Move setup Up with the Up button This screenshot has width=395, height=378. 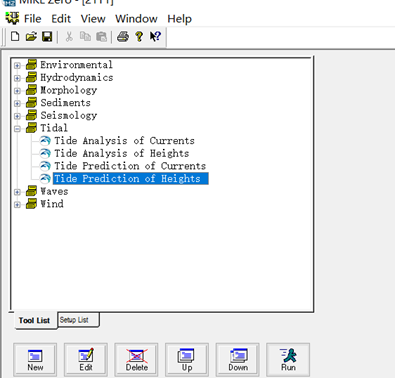[x=187, y=360]
